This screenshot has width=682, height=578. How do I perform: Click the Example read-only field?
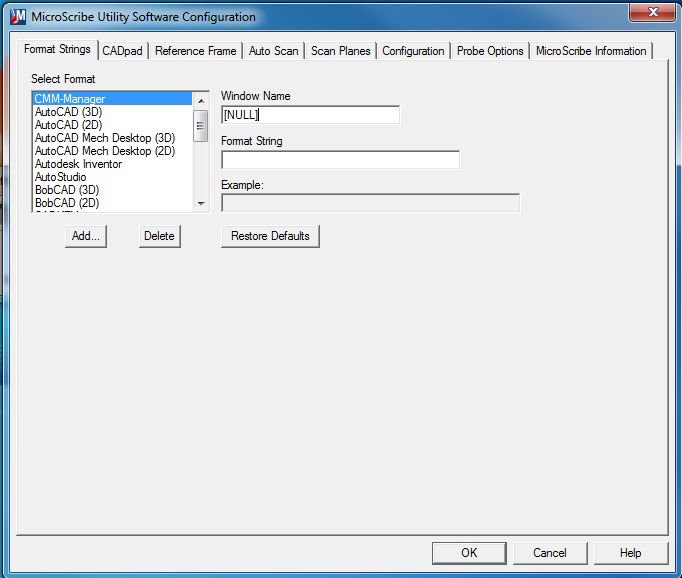pyautogui.click(x=371, y=203)
